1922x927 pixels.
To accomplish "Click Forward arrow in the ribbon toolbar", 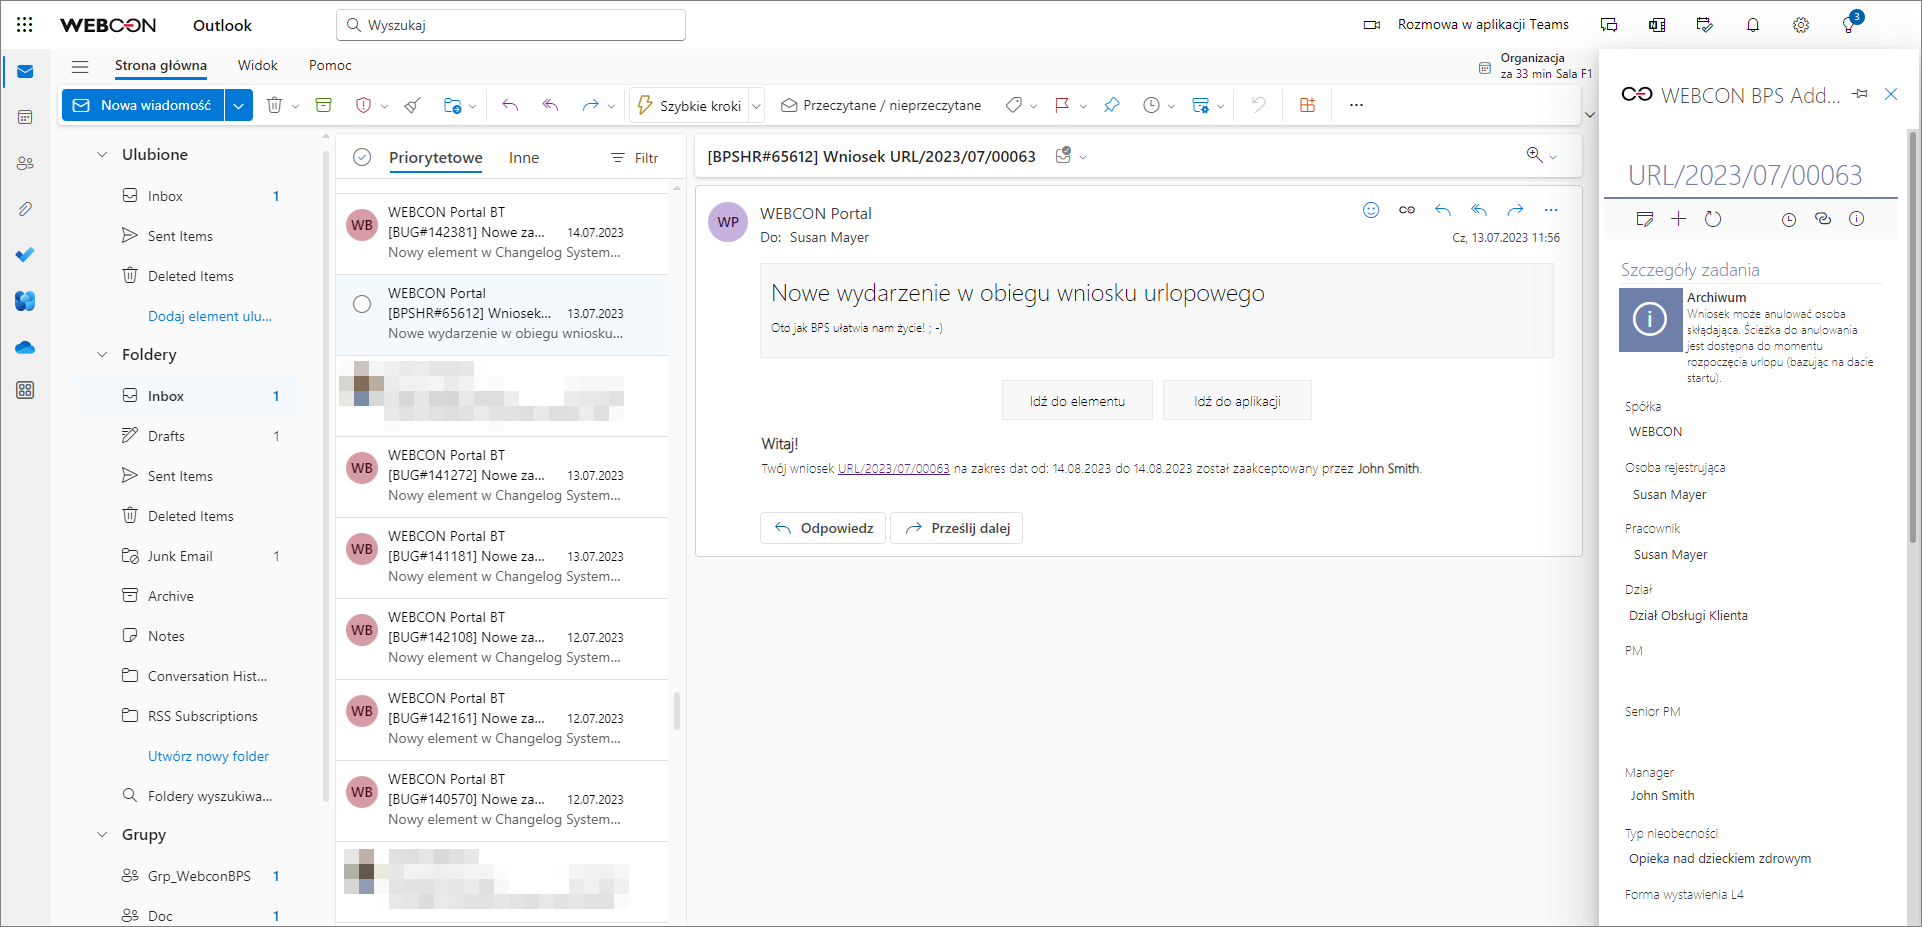I will [x=590, y=105].
